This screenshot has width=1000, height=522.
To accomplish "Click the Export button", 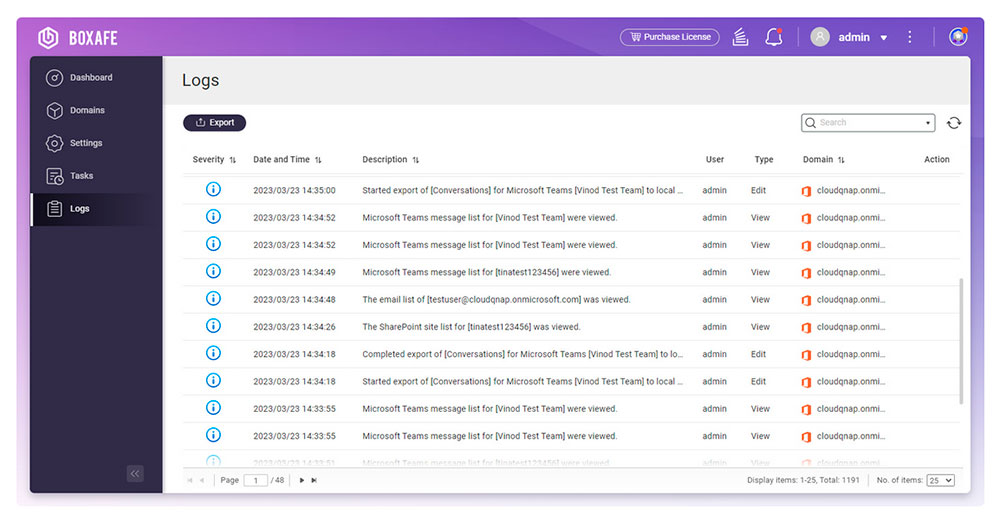I will point(214,123).
